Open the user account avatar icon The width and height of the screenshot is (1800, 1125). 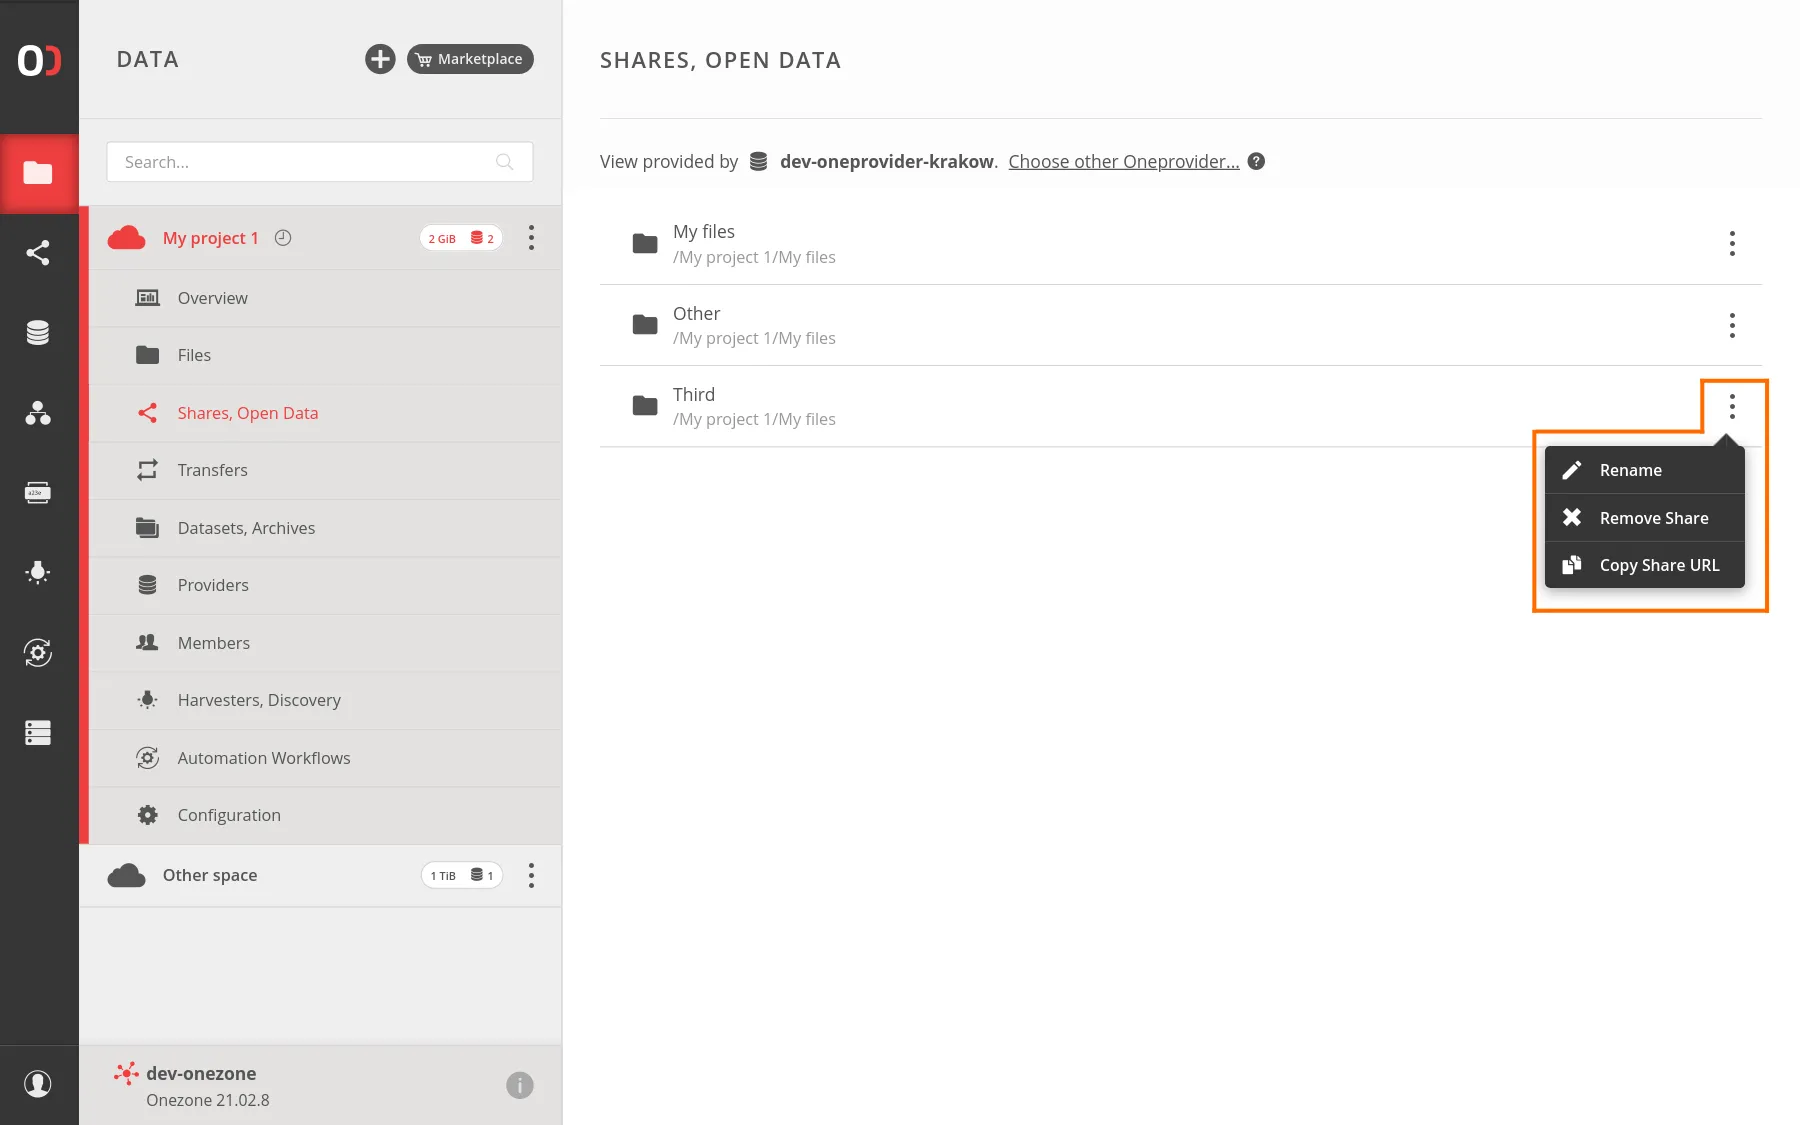(x=39, y=1084)
